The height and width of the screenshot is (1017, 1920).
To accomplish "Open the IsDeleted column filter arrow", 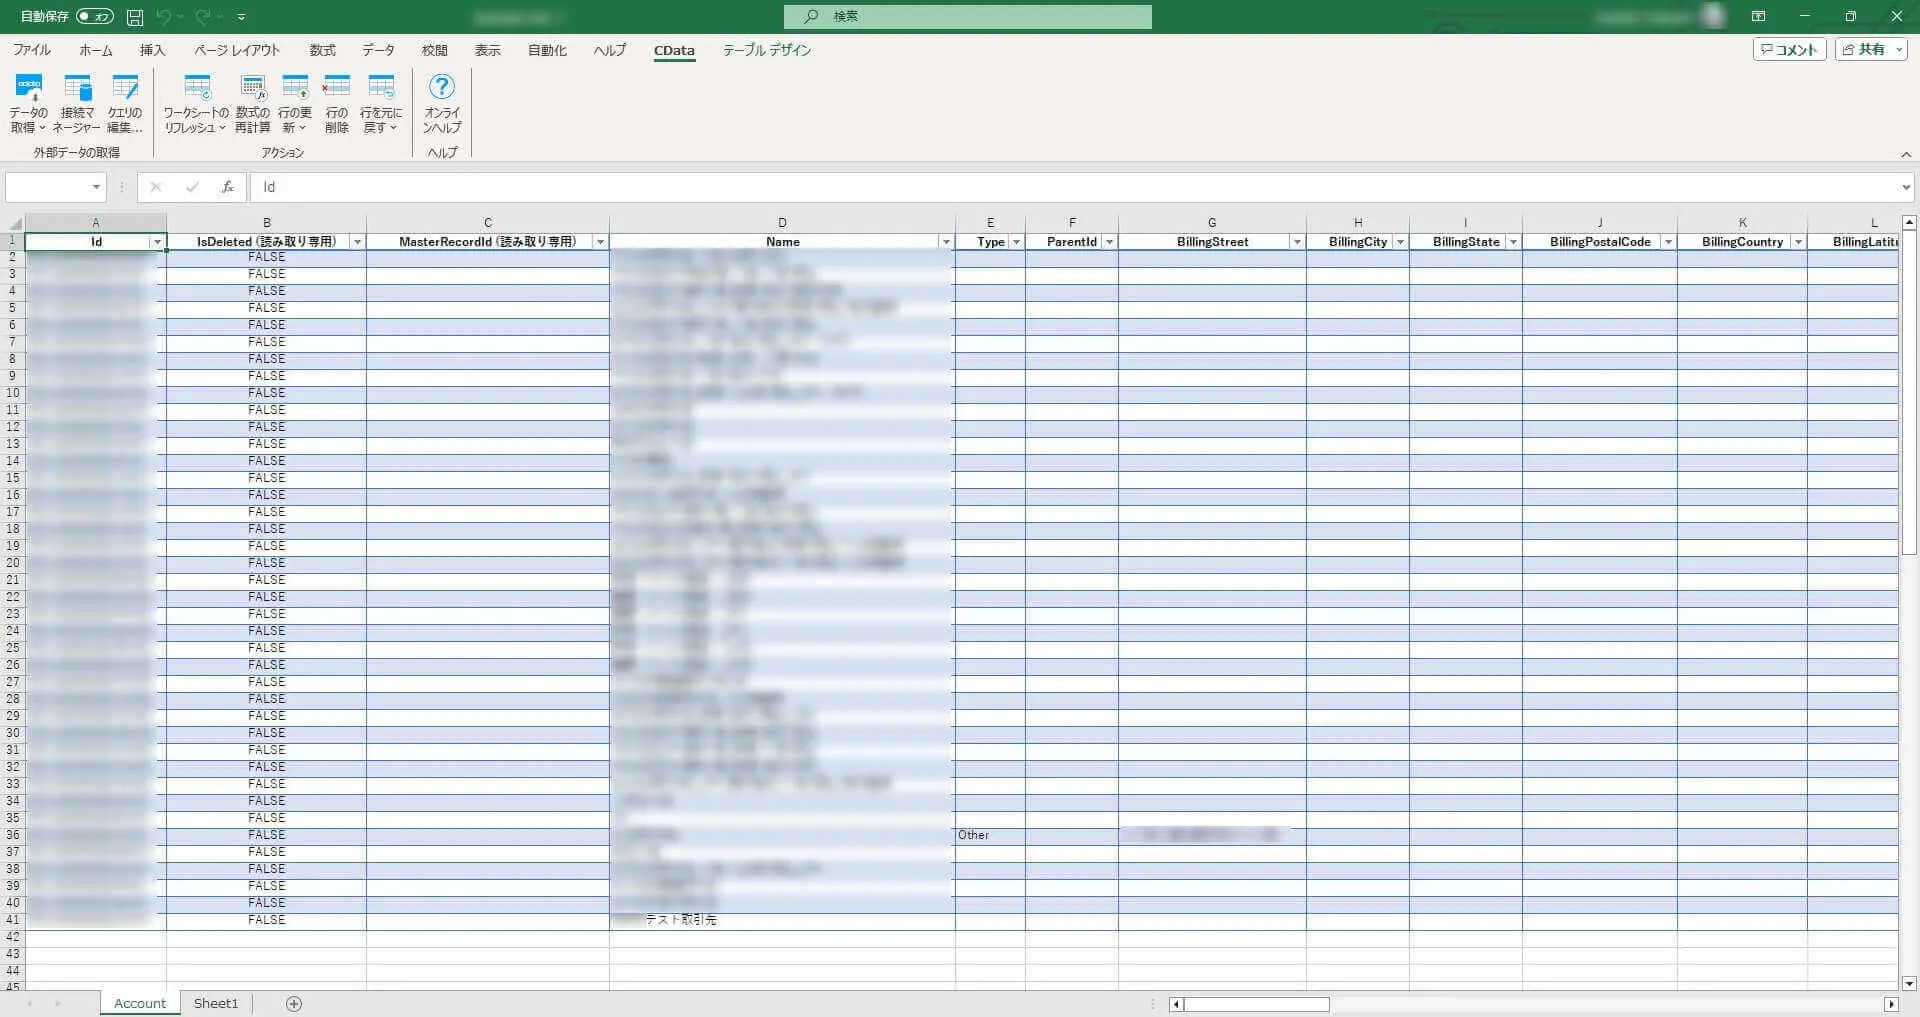I will click(357, 242).
